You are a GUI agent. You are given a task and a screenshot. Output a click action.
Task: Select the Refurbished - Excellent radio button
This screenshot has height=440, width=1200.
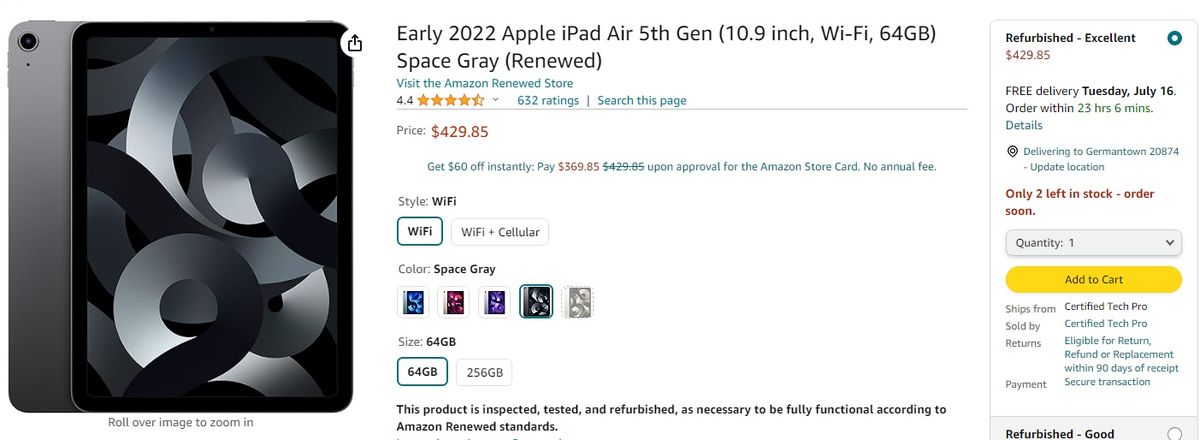click(x=1173, y=38)
